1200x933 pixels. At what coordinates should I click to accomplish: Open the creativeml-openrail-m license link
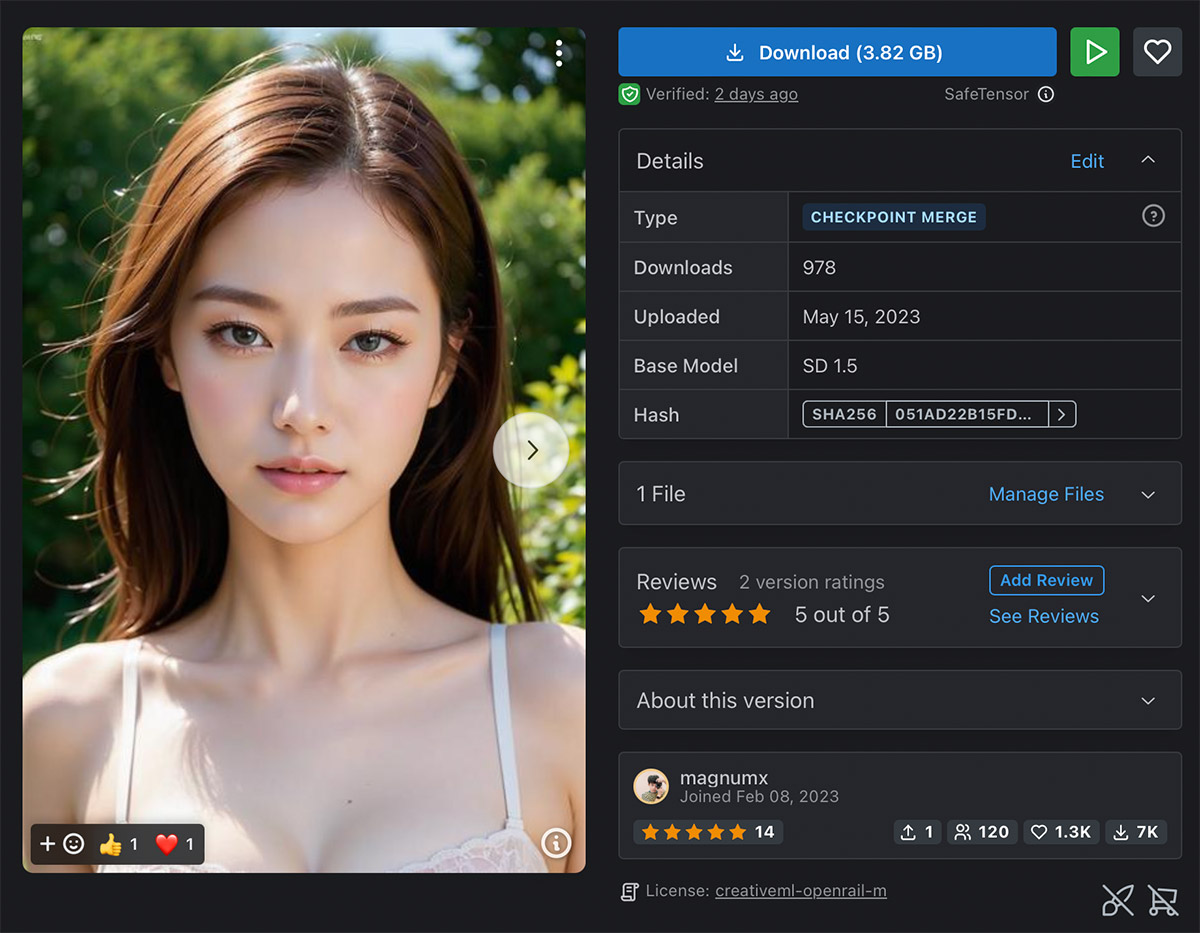coord(801,891)
